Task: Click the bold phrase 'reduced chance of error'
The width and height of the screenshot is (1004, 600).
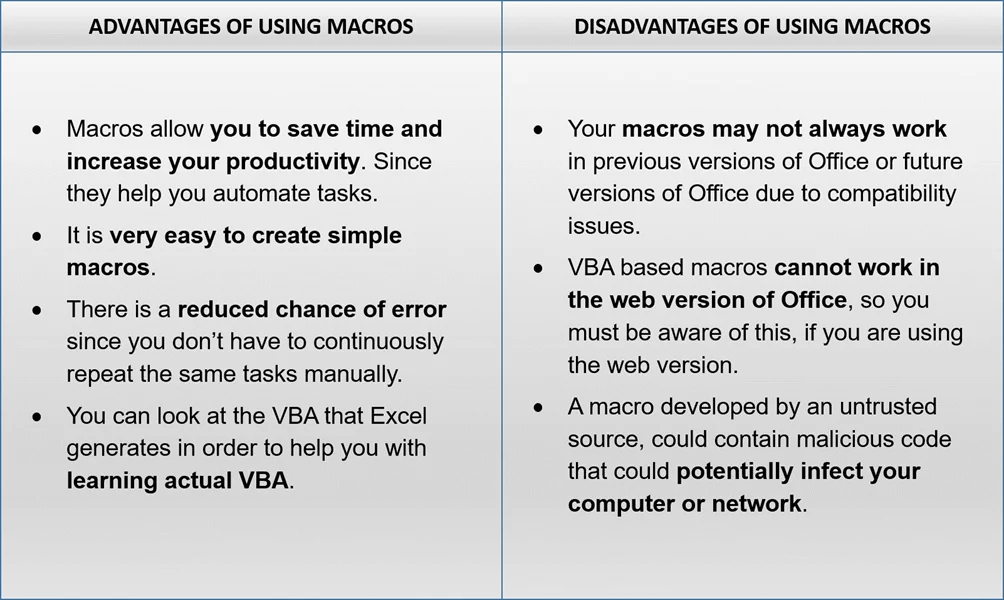Action: pos(312,309)
